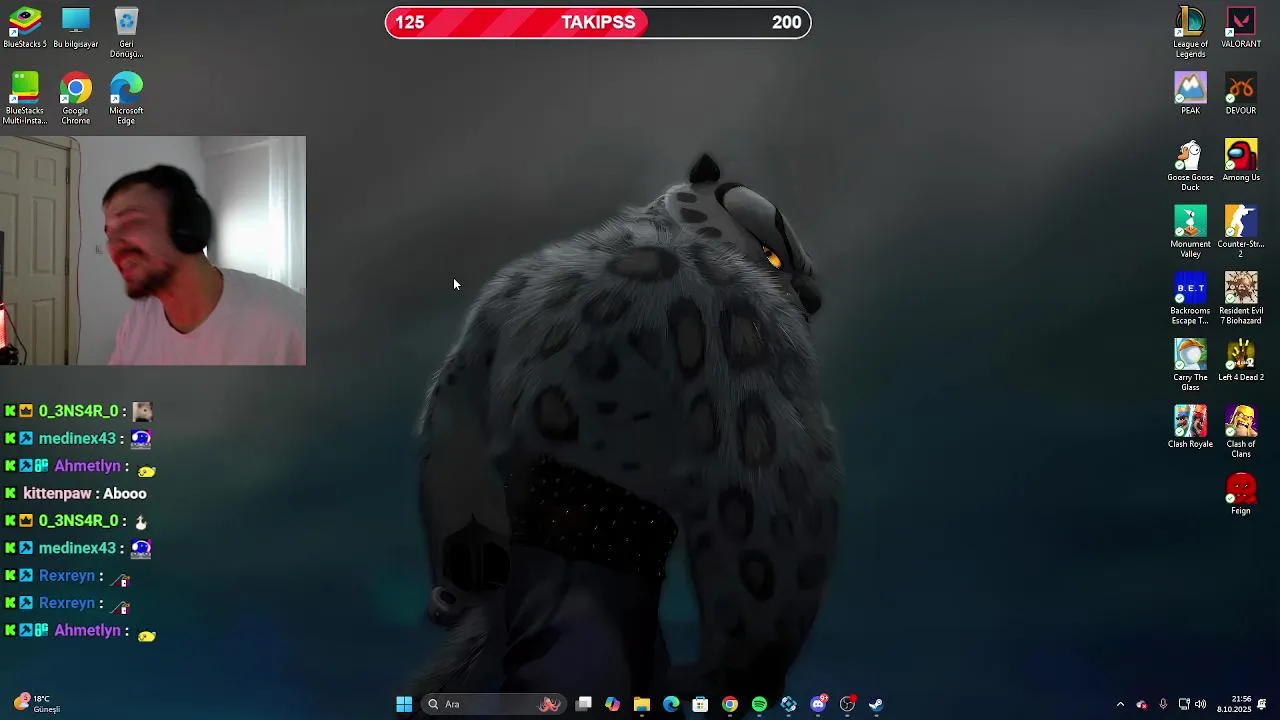Click the Ara search box in taskbar

[494, 704]
